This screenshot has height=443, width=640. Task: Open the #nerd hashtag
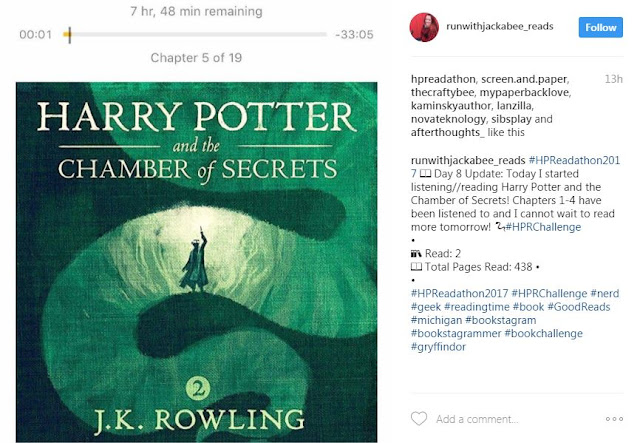(x=604, y=293)
